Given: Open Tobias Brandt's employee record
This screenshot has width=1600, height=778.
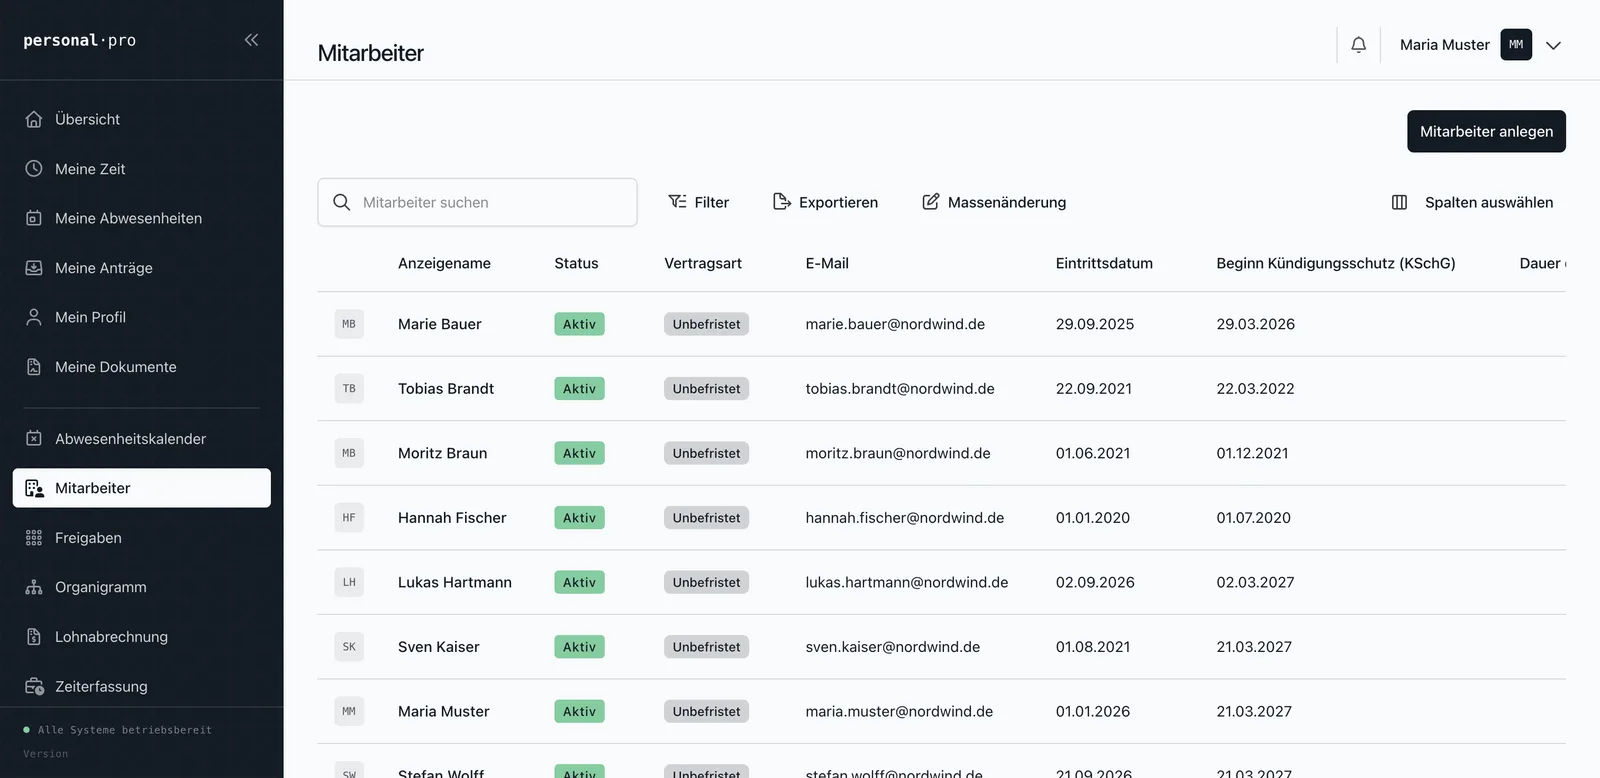Looking at the screenshot, I should (446, 389).
